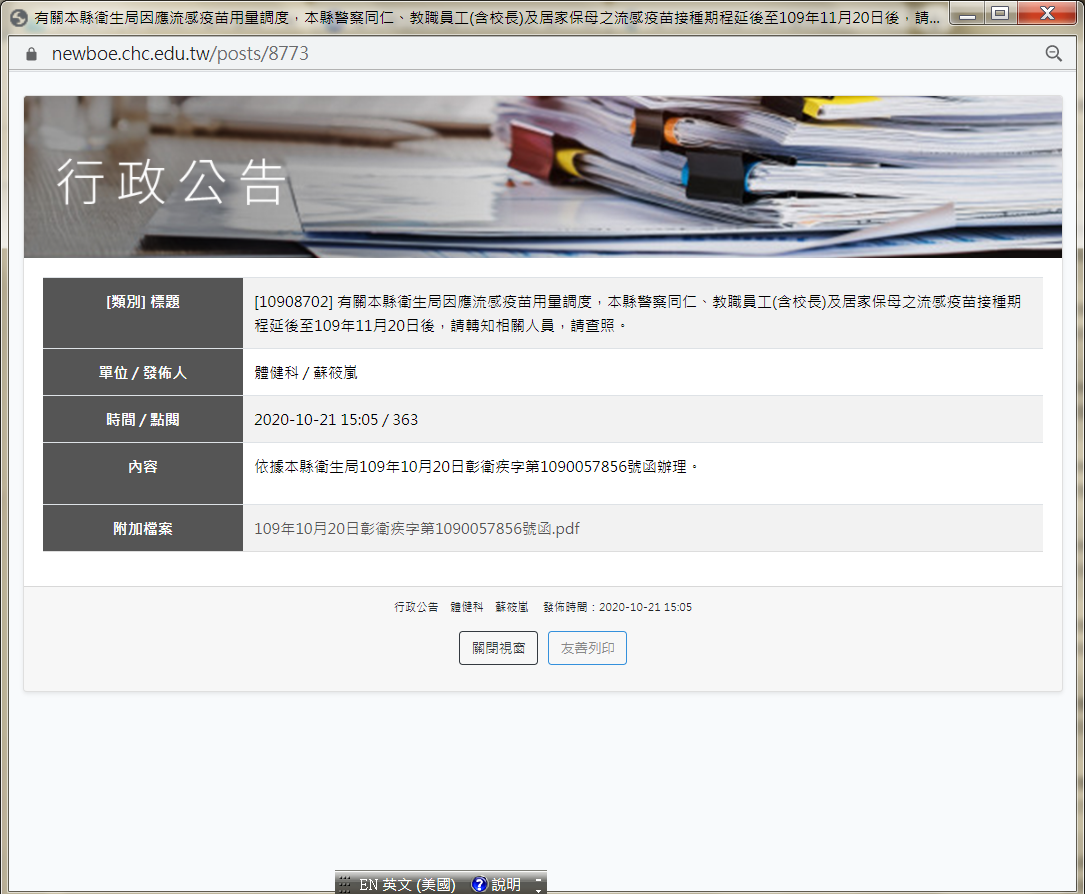Click the 2020-10-21 15:05 / 363 cell
This screenshot has height=894, width=1088.
pyautogui.click(x=643, y=419)
